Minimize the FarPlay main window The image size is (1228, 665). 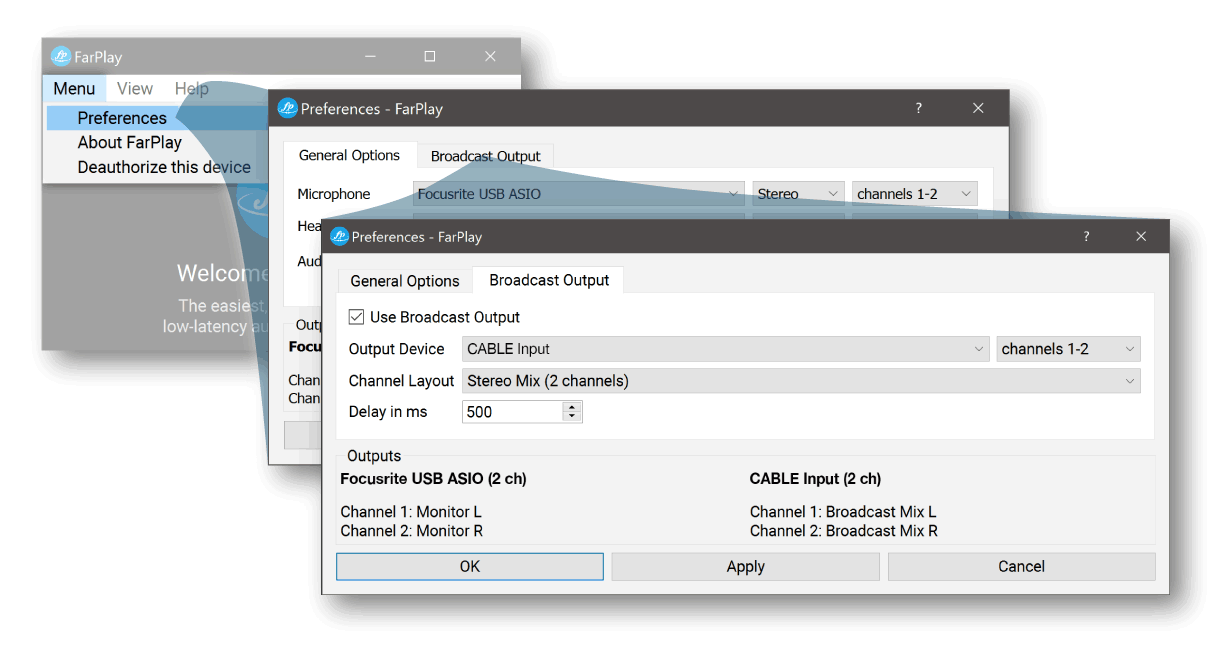coord(369,57)
